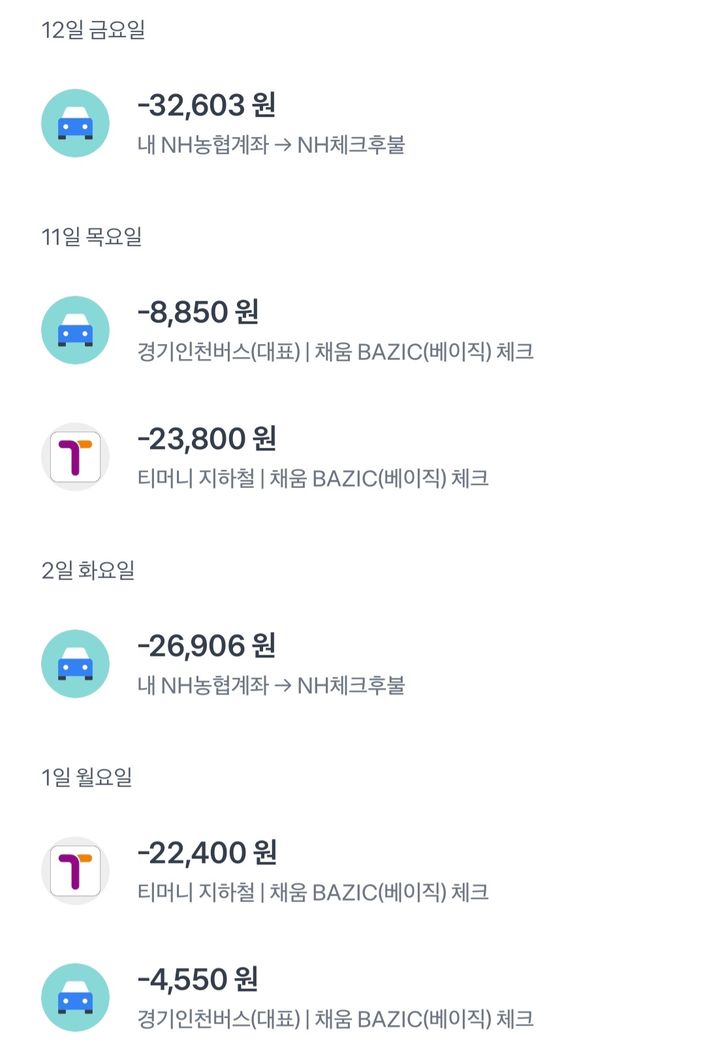The image size is (705, 1040).
Task: Select the -23,800 원 amount
Action: [x=206, y=438]
